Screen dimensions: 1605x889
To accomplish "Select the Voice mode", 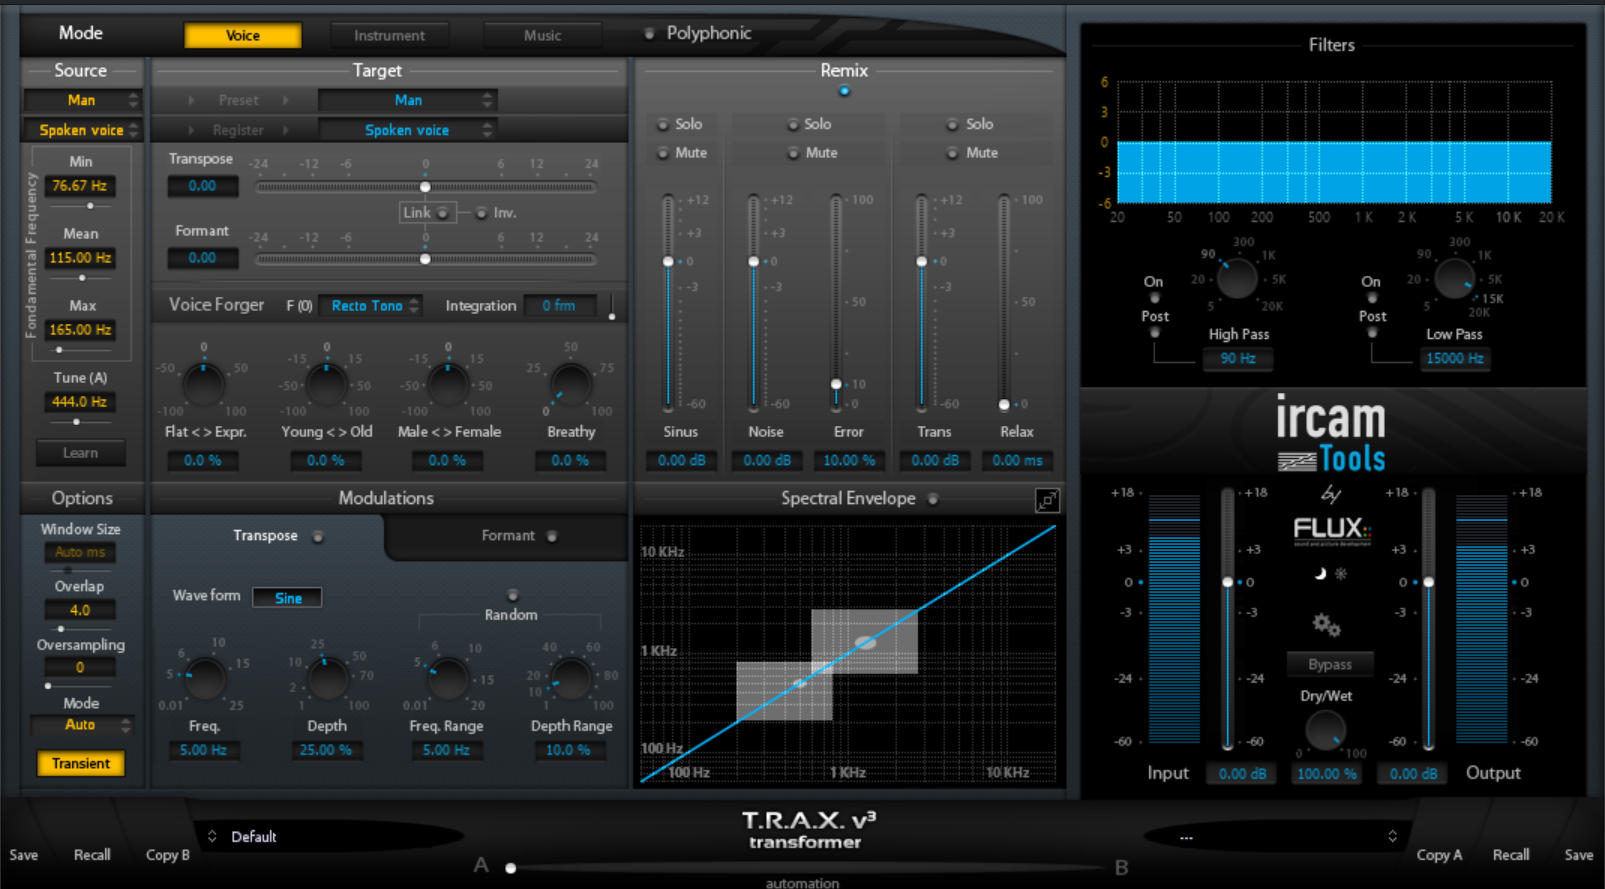I will [243, 35].
